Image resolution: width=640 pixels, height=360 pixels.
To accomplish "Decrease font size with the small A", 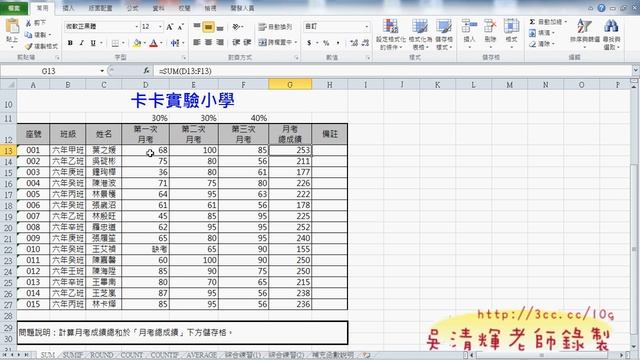I will pos(180,27).
